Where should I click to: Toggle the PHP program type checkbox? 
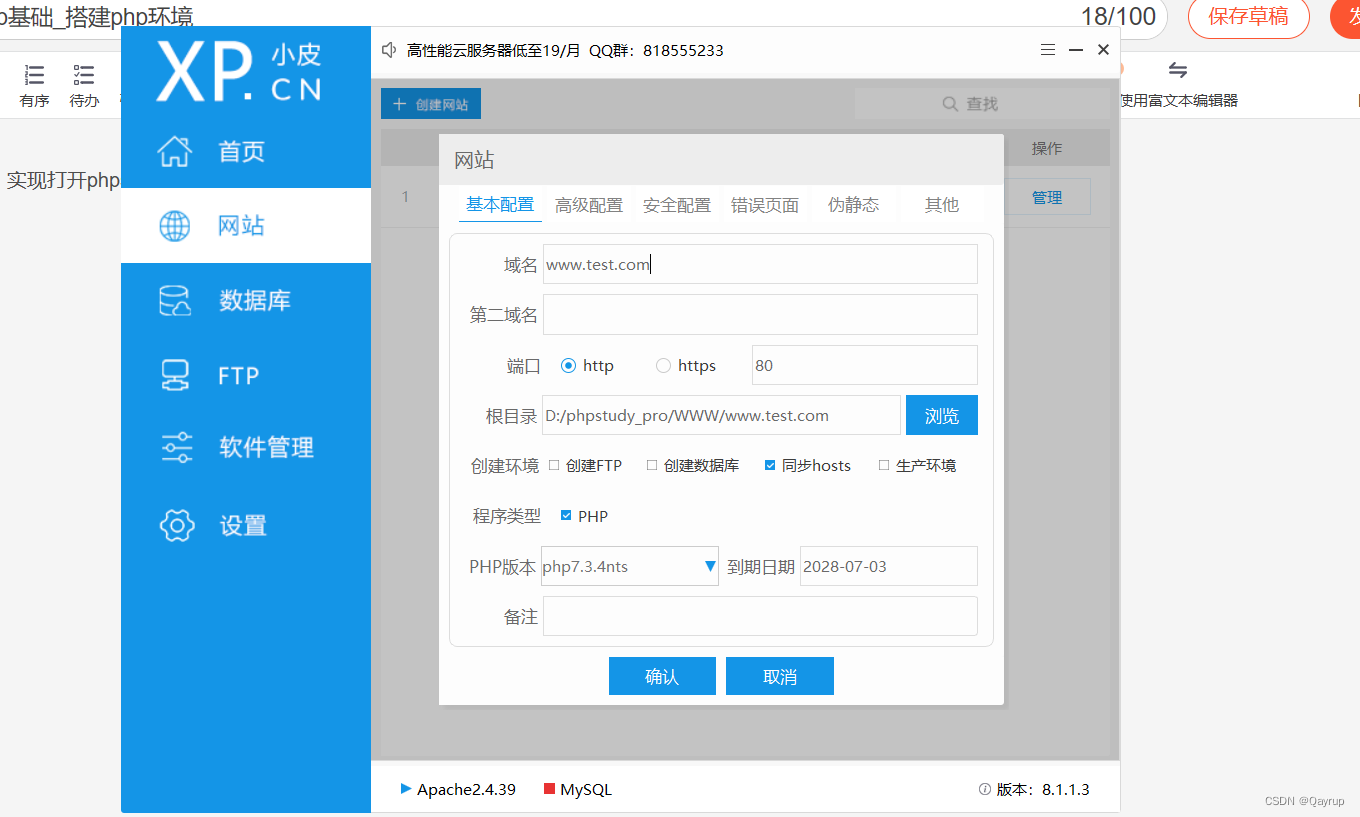566,516
